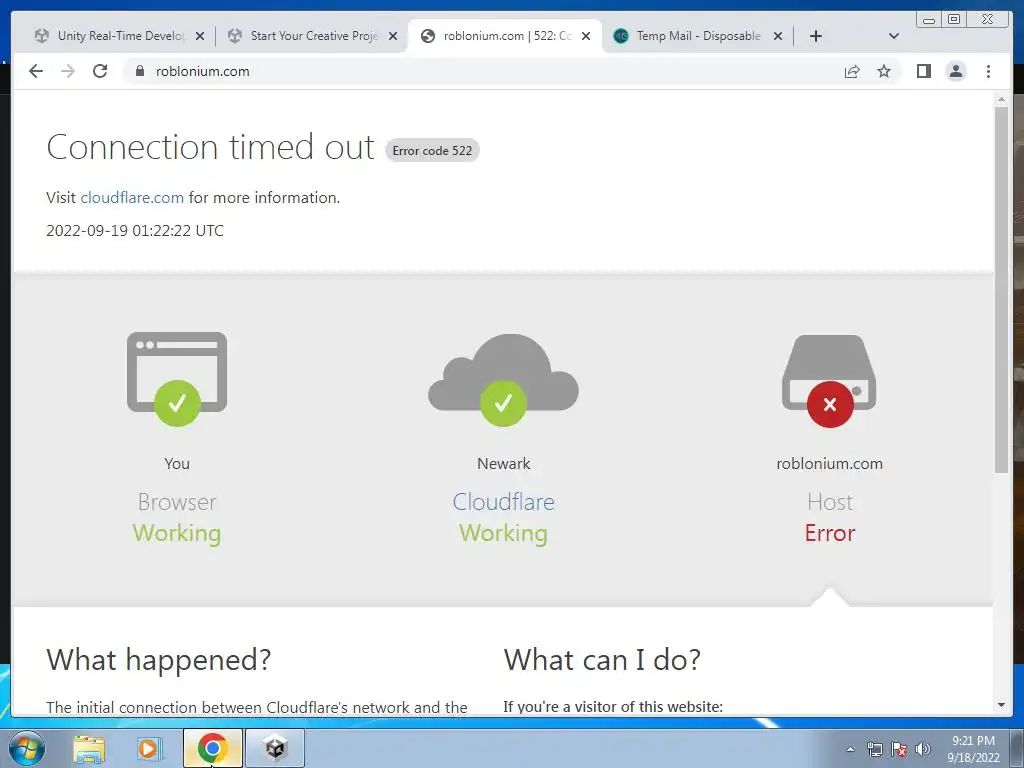The width and height of the screenshot is (1024, 768).
Task: Open a new tab with the plus button
Action: click(x=816, y=36)
